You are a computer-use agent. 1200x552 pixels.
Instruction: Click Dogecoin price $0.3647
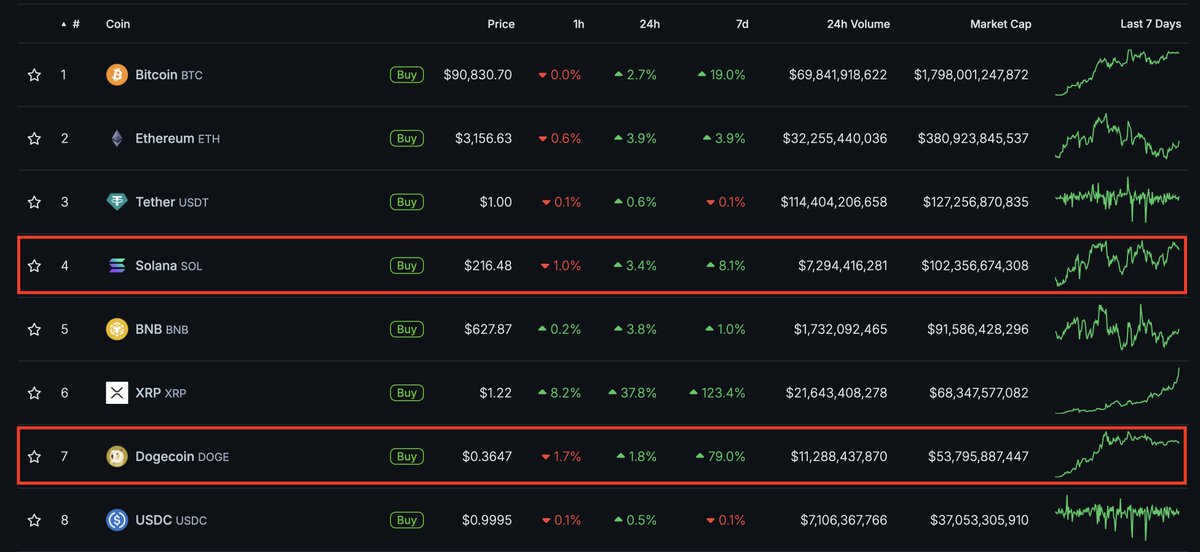487,457
